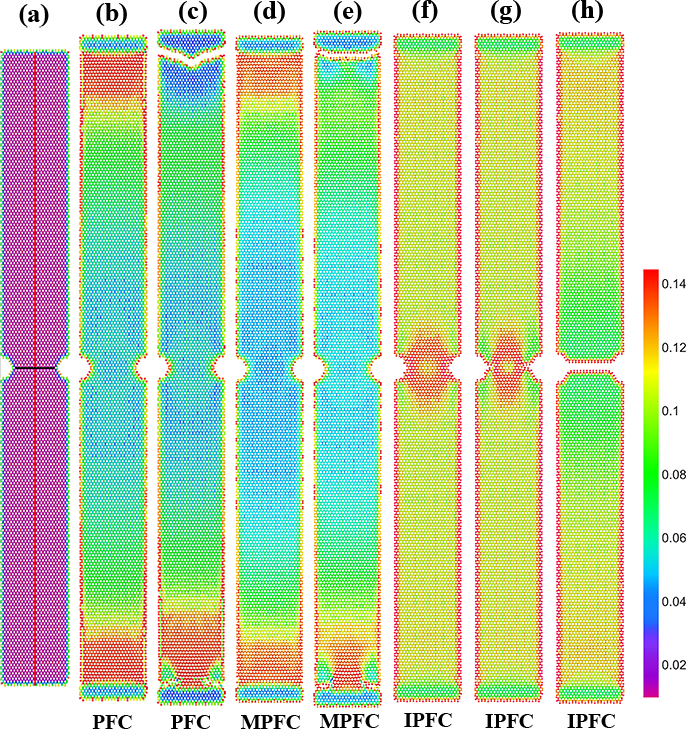686x729 pixels.
Task: Click the panel label (f)
Action: [425, 11]
